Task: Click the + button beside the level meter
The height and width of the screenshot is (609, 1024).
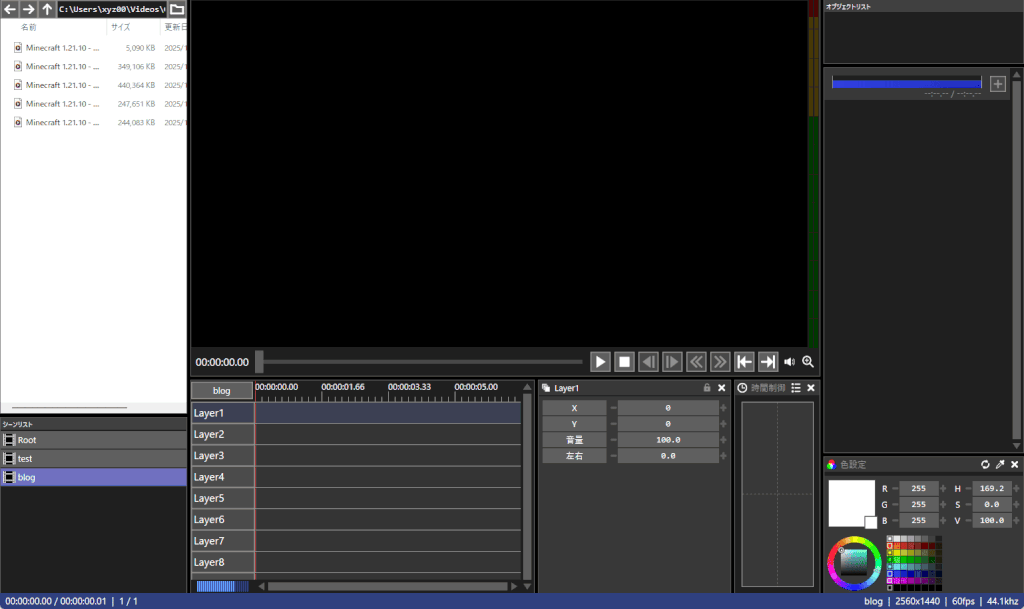Action: (997, 84)
